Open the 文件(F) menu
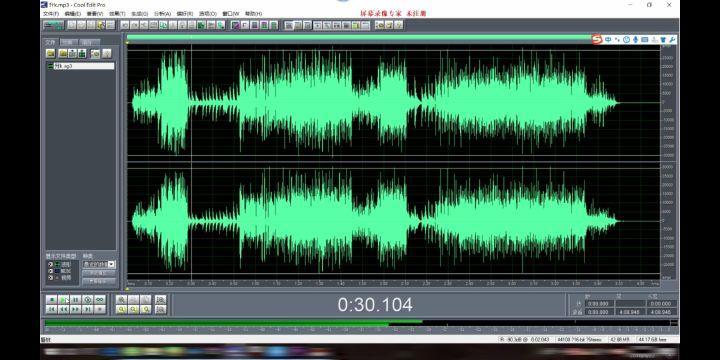720x360 pixels. pos(51,14)
